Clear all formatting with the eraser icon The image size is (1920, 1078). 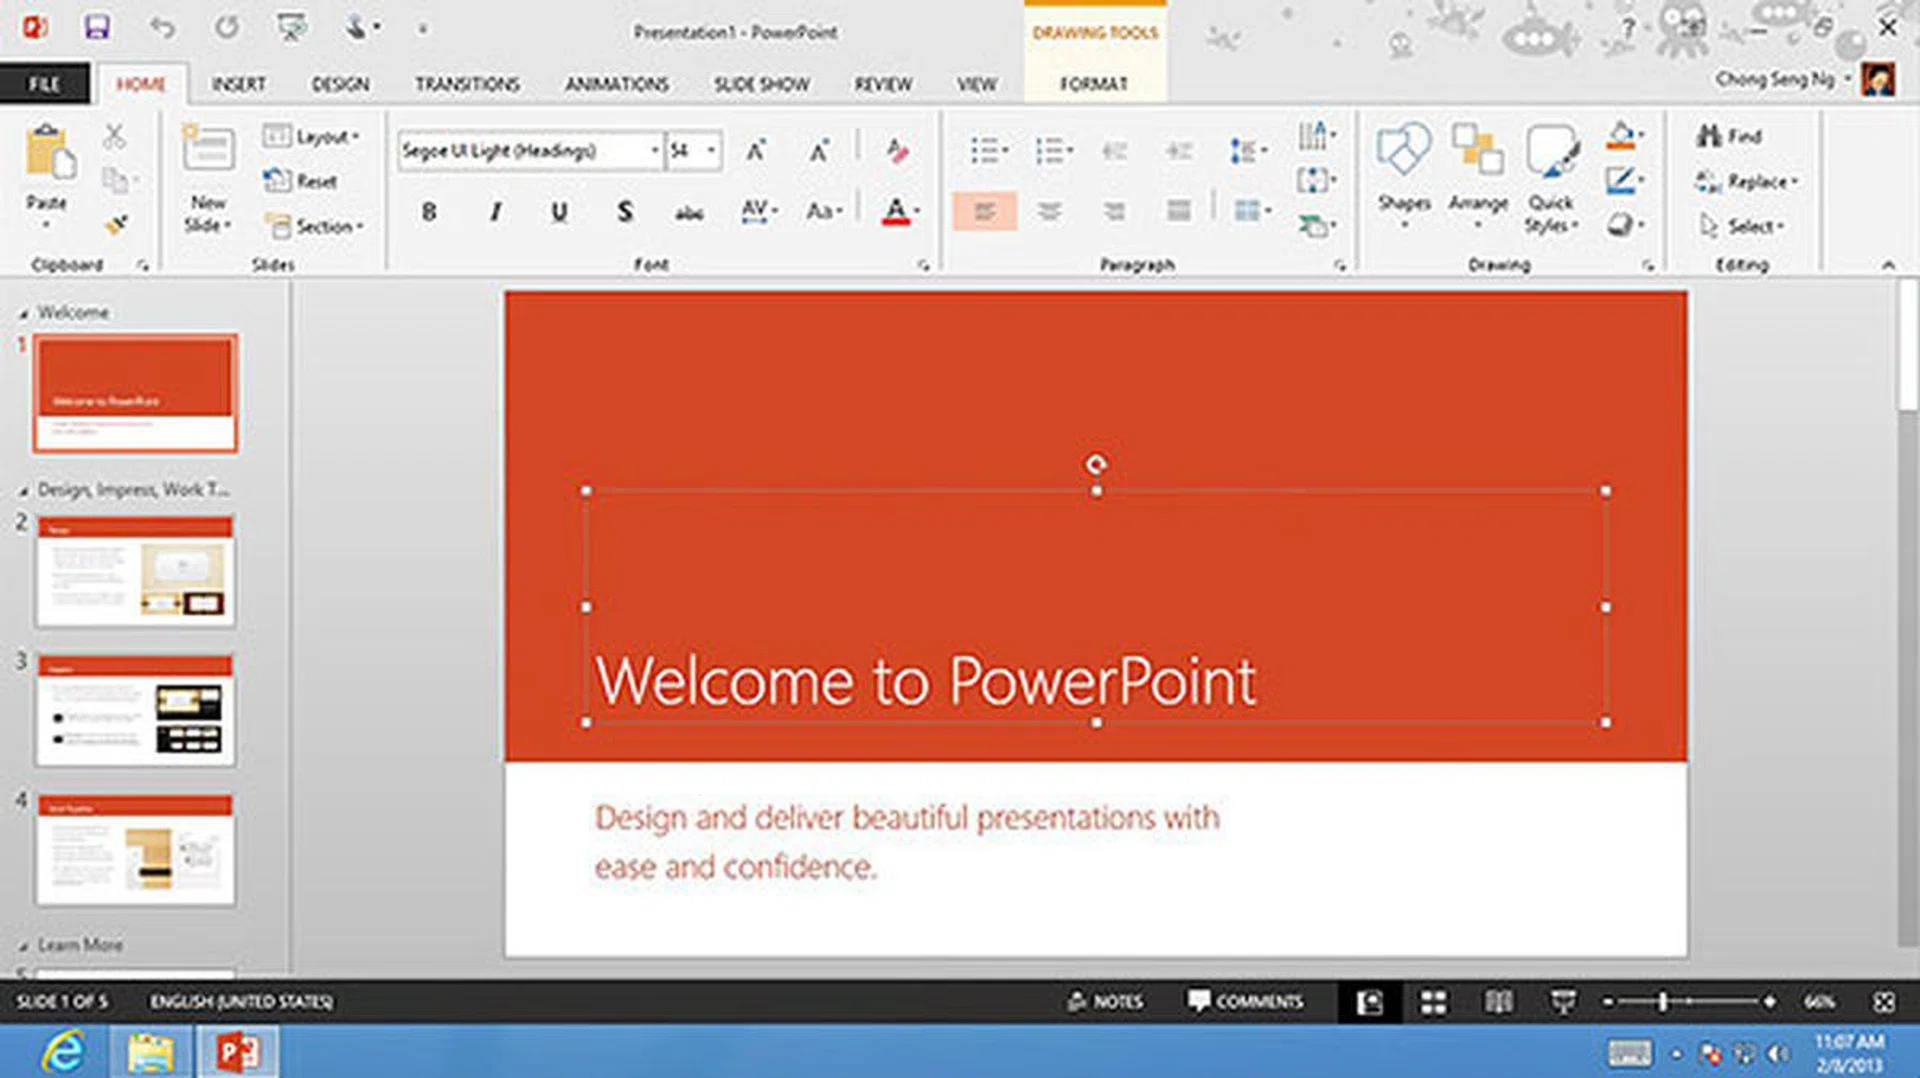(x=897, y=151)
